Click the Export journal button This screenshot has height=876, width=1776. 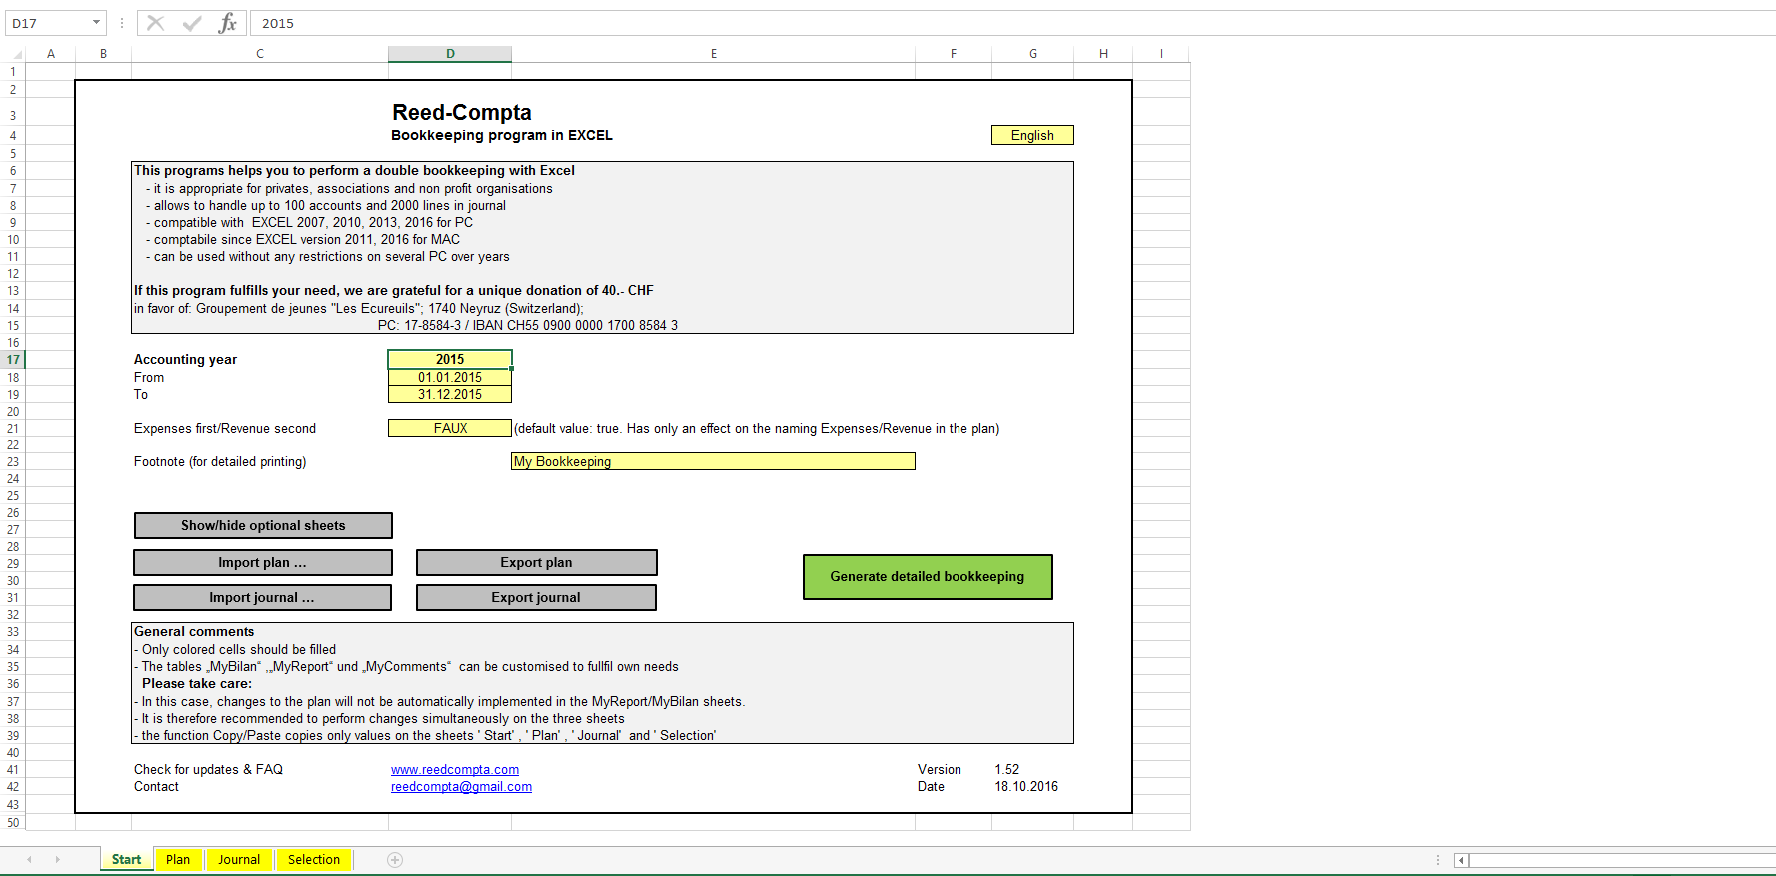(x=536, y=597)
